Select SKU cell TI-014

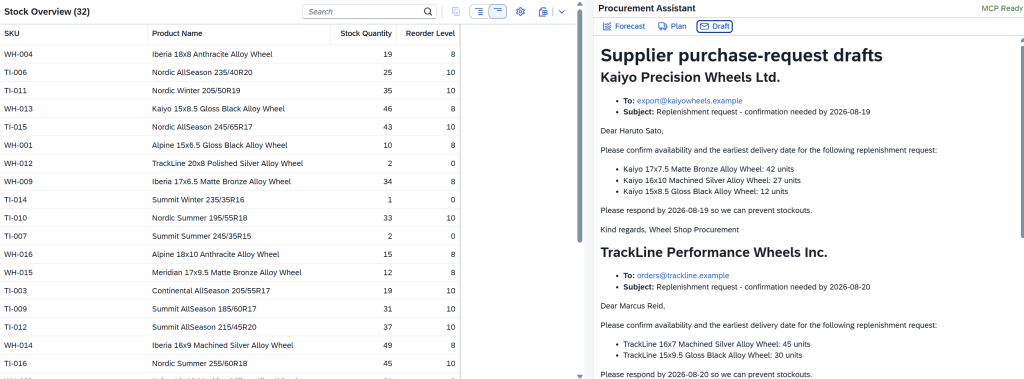coord(15,200)
